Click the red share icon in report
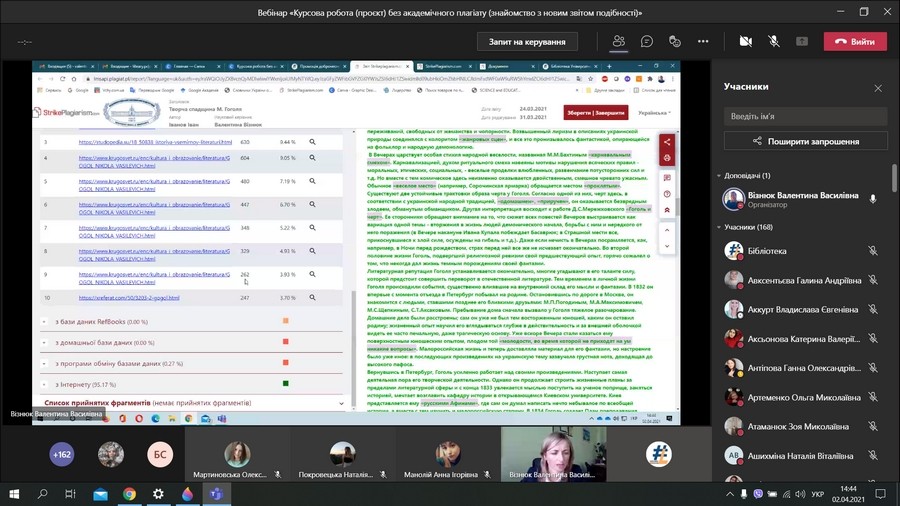The image size is (900, 506). (667, 142)
